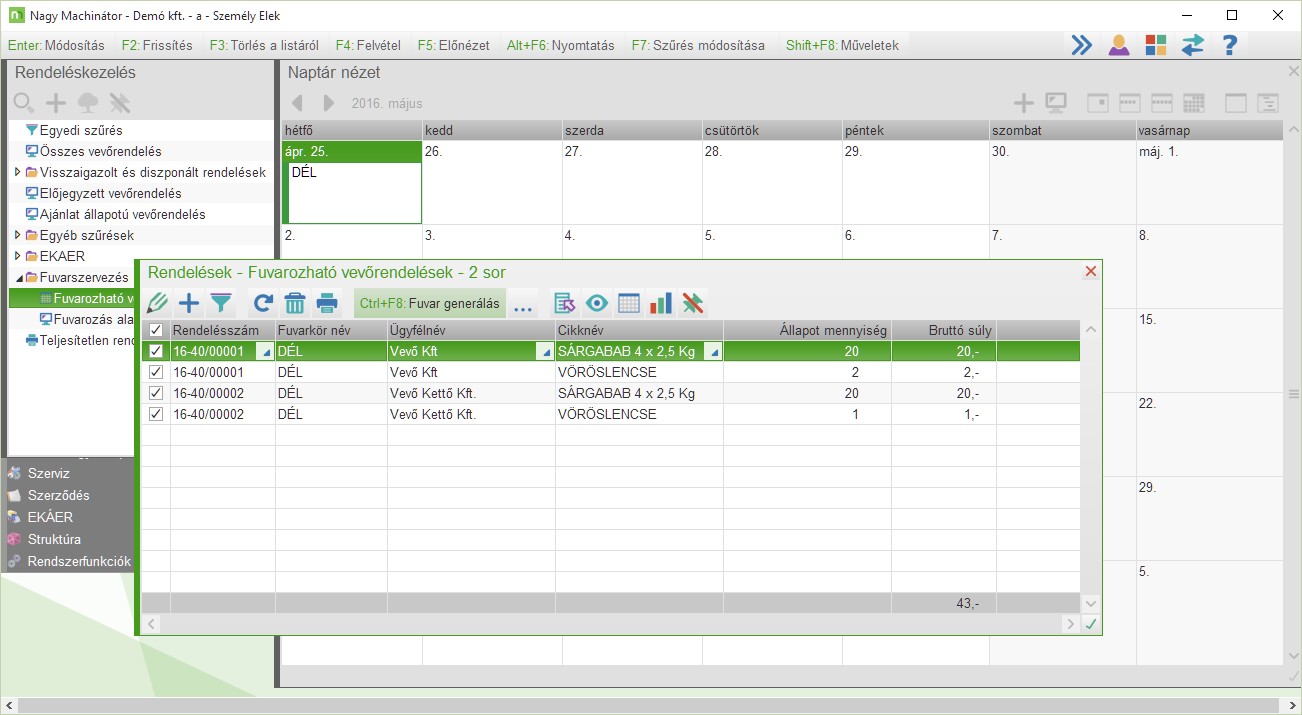The image size is (1302, 715).
Task: Click the tree icon in Rendeléskezelés panel
Action: click(88, 103)
